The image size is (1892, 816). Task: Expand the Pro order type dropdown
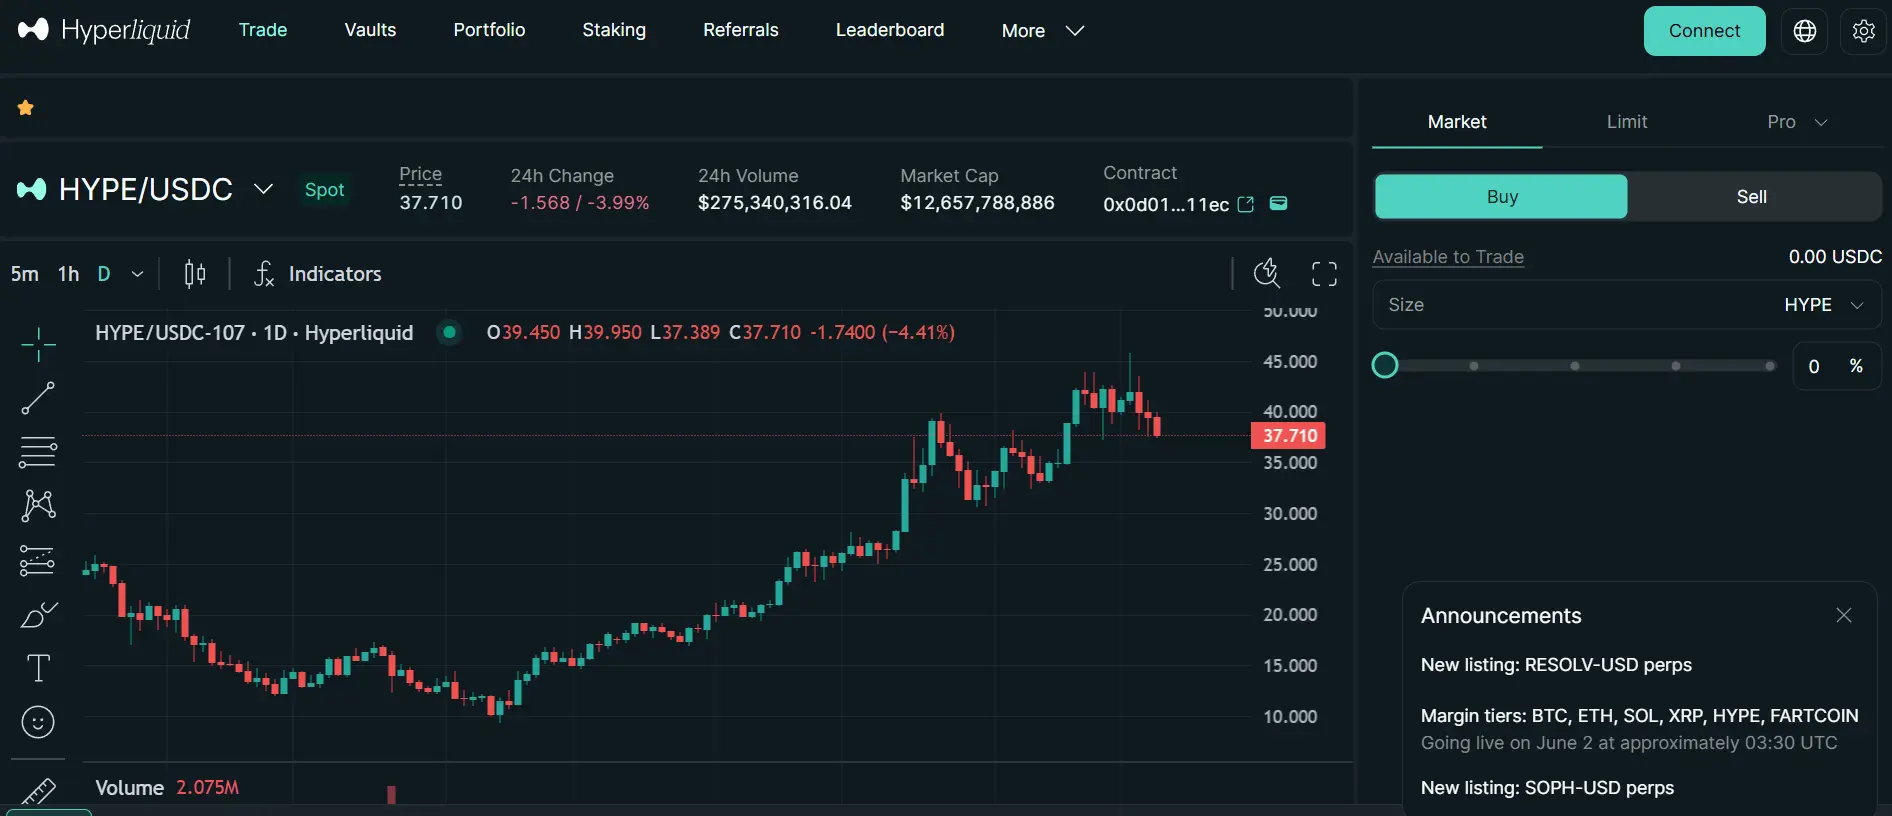(1797, 122)
